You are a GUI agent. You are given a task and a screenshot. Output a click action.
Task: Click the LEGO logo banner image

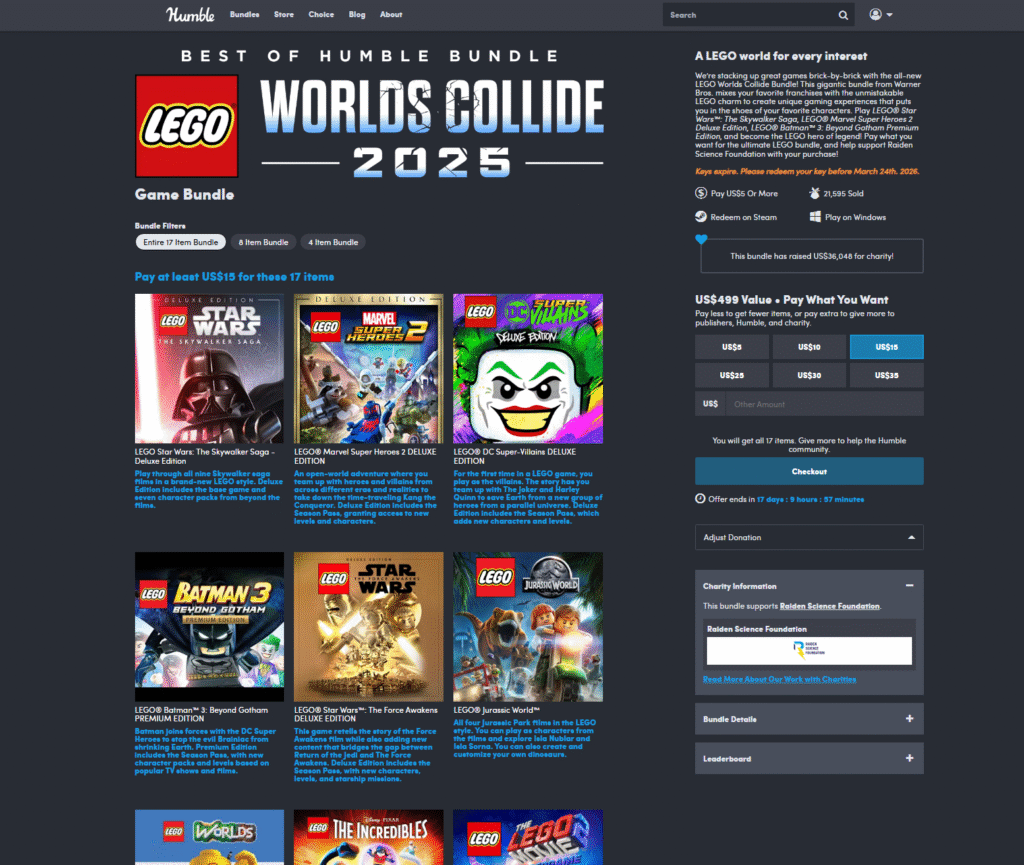[x=187, y=126]
